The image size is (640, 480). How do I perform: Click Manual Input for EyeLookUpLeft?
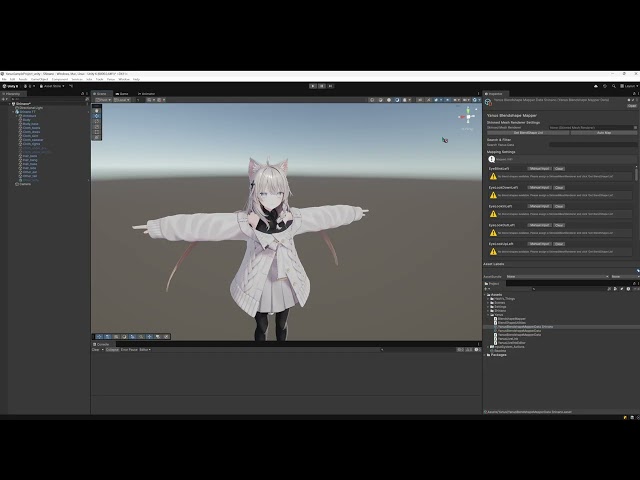(539, 244)
